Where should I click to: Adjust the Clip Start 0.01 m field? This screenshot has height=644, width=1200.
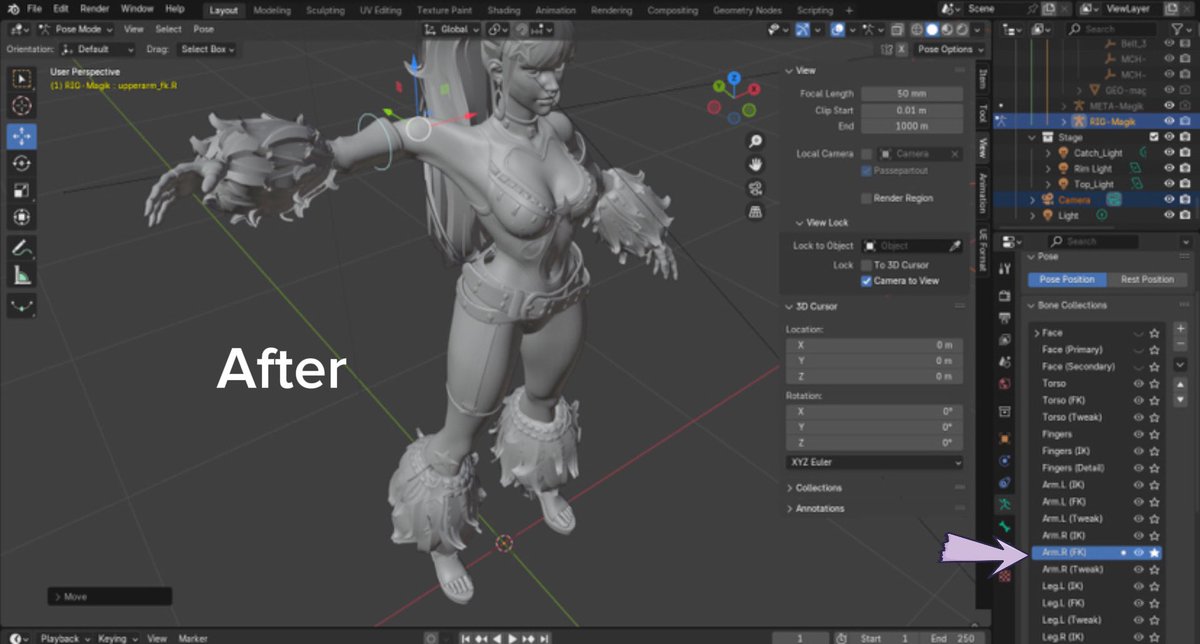(910, 110)
